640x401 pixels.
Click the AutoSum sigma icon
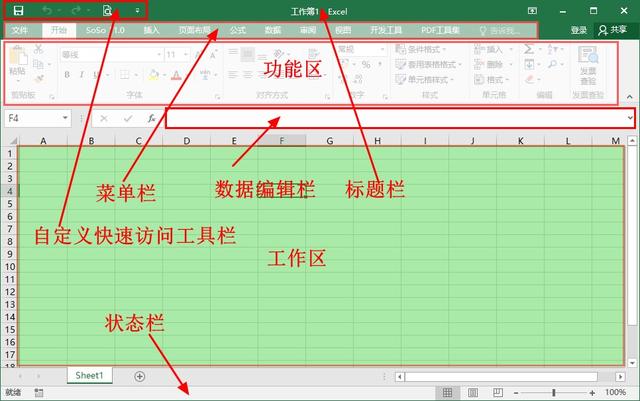click(529, 49)
